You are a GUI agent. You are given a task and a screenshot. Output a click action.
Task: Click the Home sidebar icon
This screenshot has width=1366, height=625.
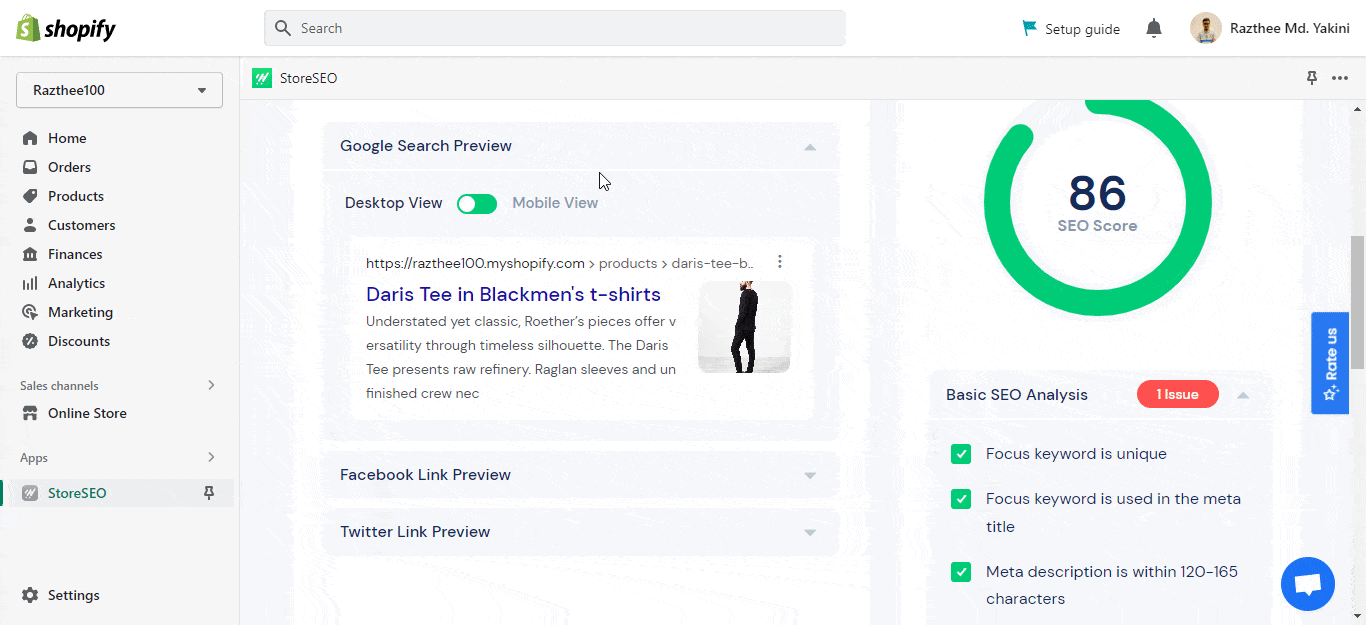point(30,138)
